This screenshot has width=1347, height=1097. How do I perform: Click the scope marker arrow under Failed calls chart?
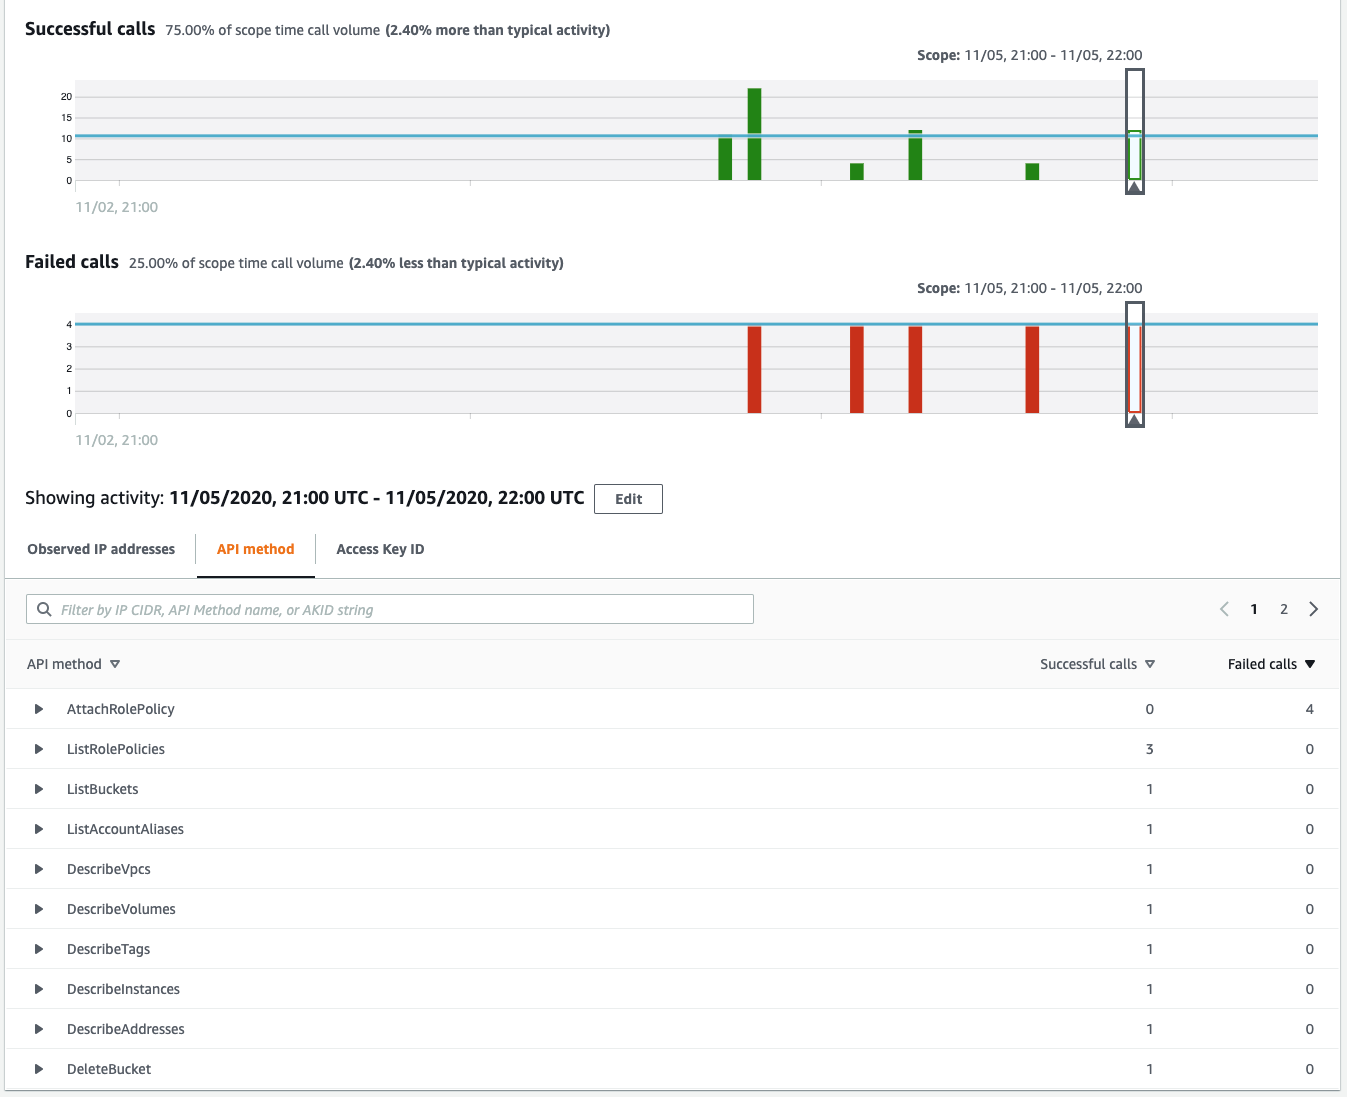pyautogui.click(x=1135, y=421)
